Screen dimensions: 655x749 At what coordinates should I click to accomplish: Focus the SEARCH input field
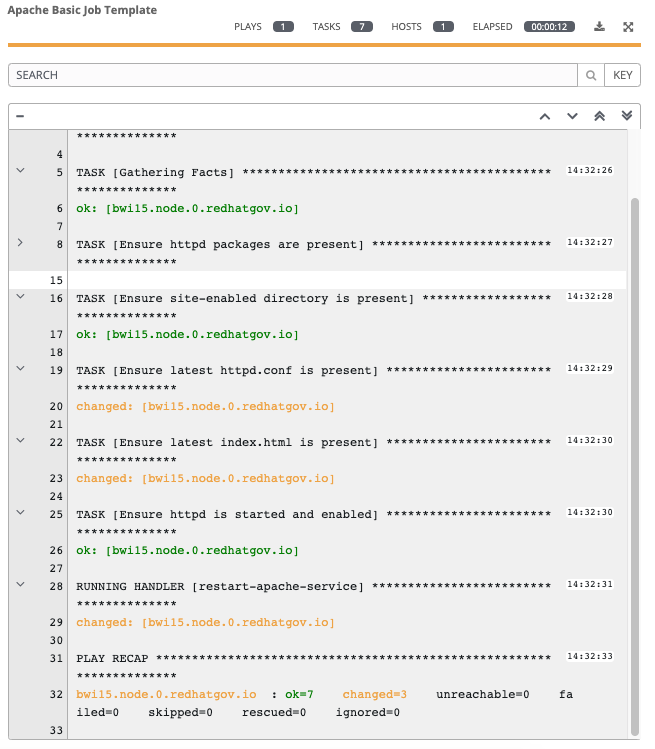click(293, 75)
